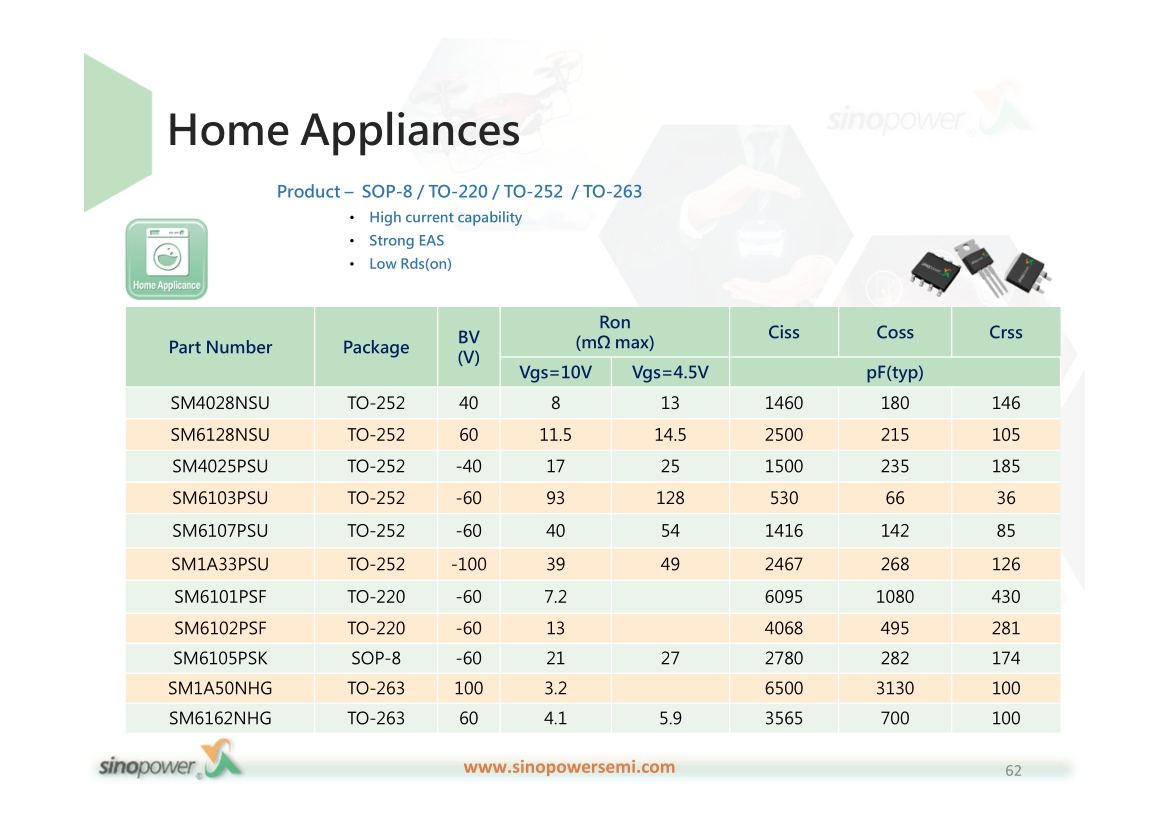This screenshot has height=827, width=1170.
Task: Click the TO-252 package cell for SM4028NSU
Action: pos(376,403)
